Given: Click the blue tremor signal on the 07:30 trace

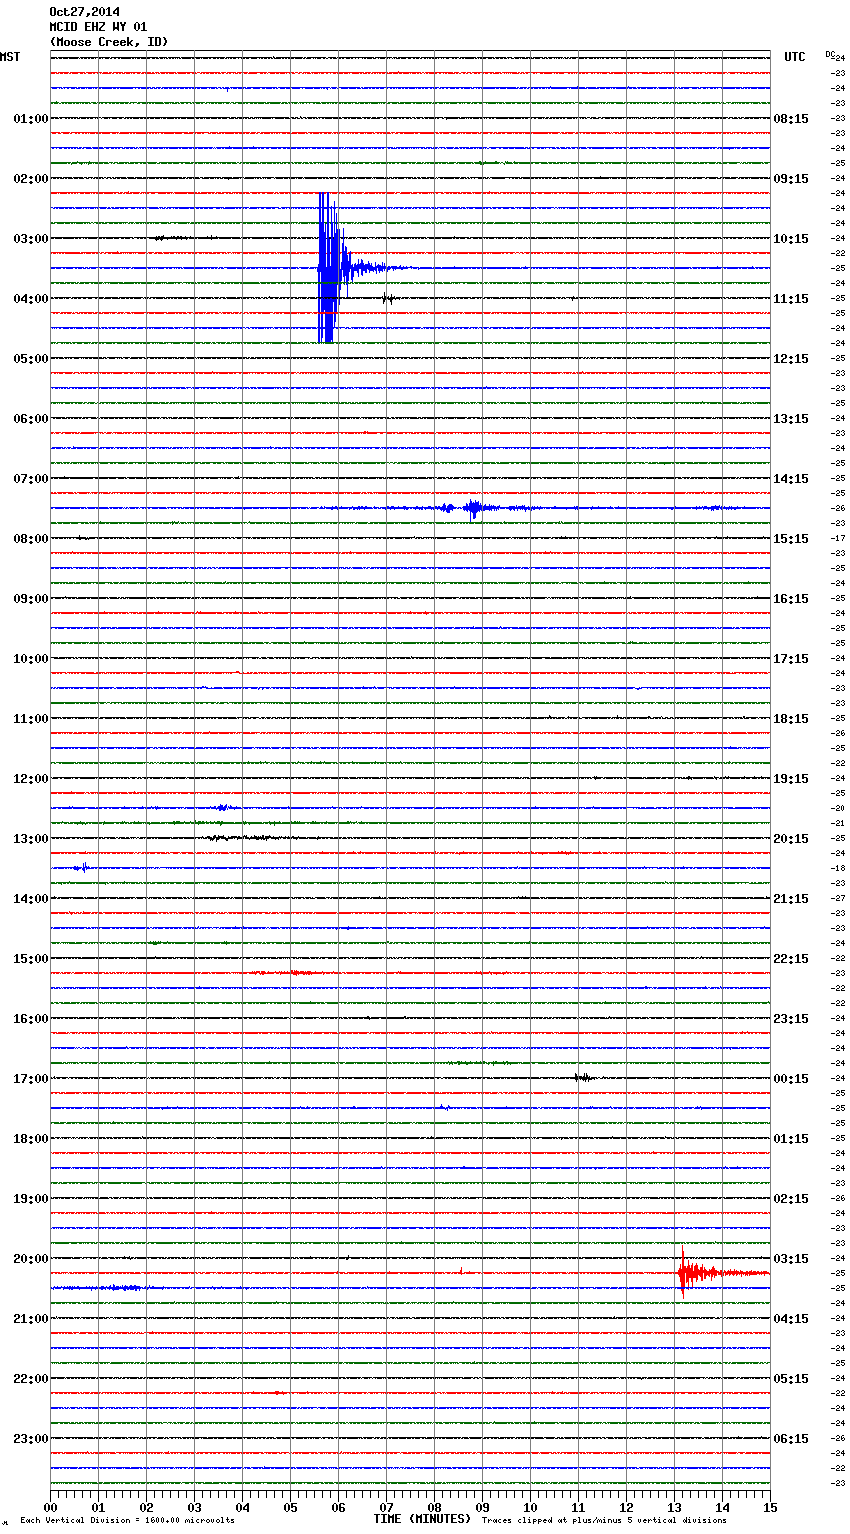Looking at the screenshot, I should click(473, 508).
